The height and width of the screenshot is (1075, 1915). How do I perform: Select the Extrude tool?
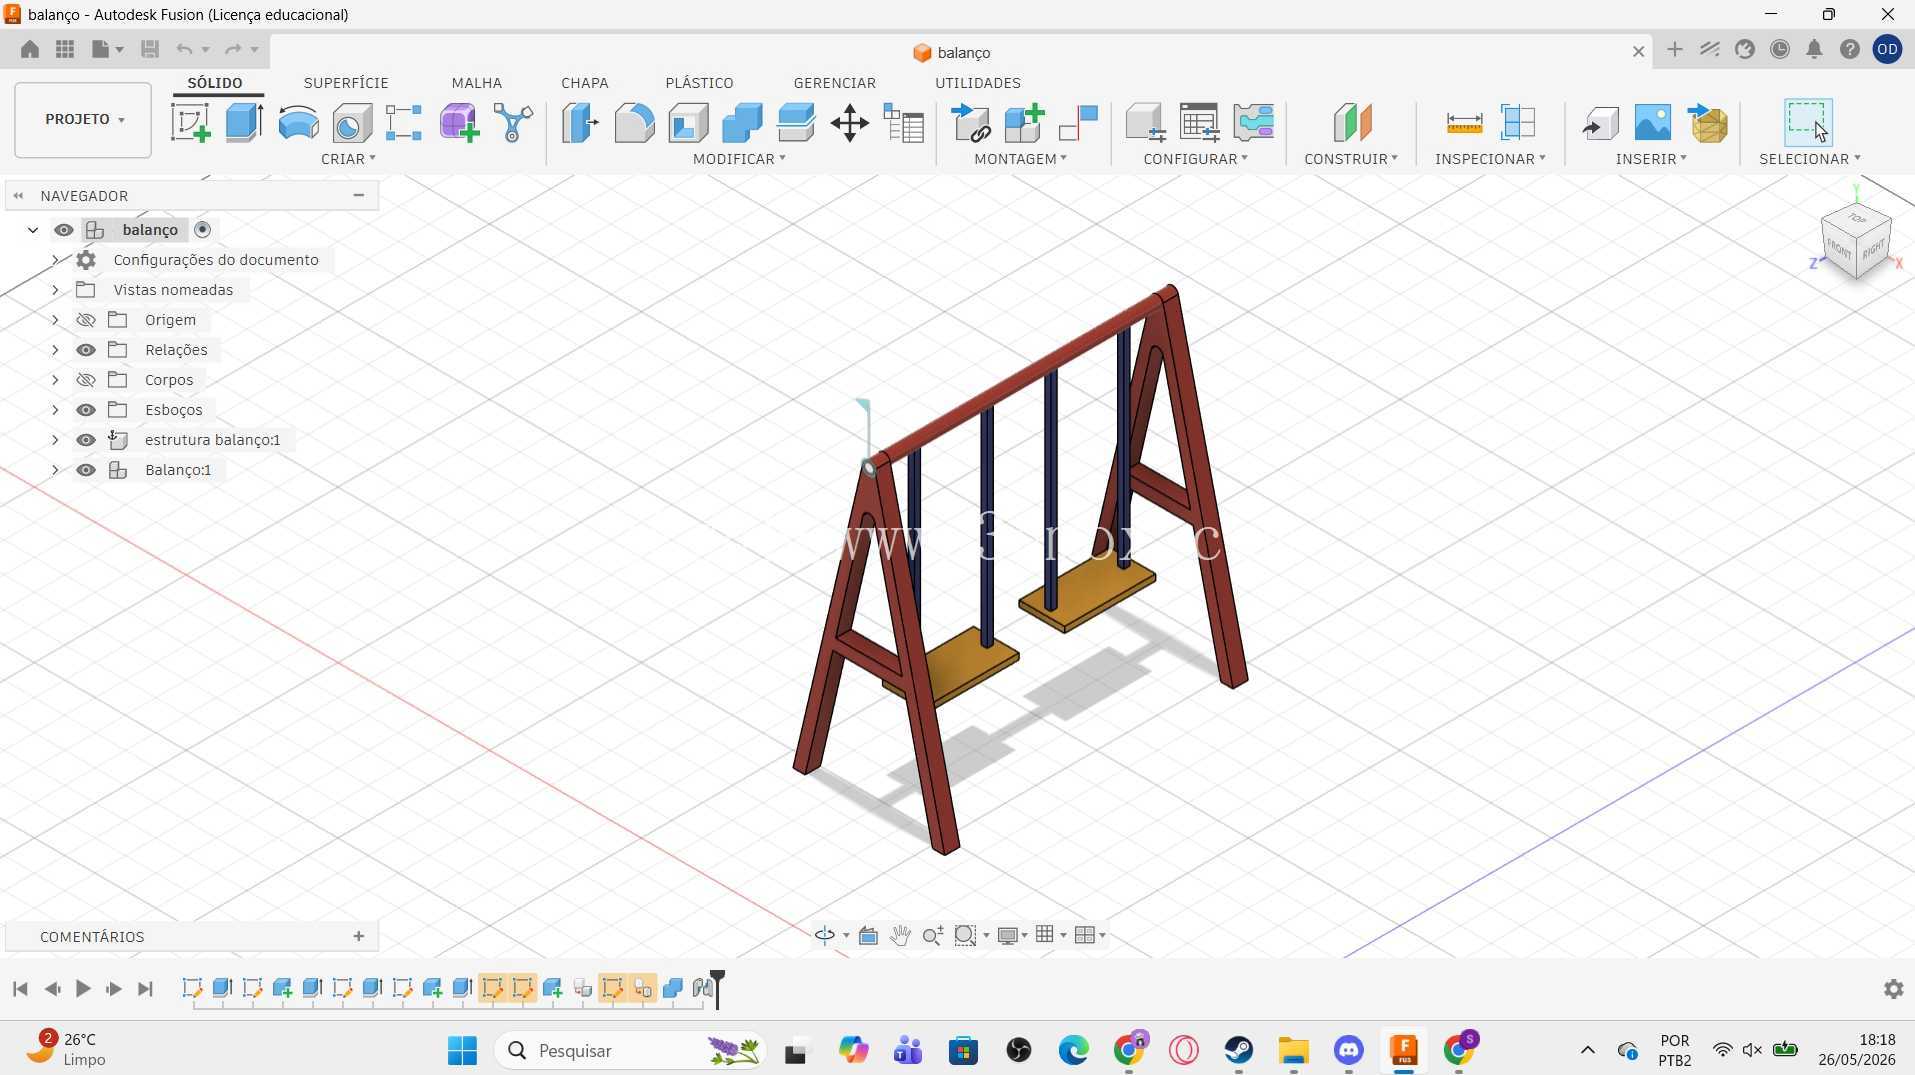[x=244, y=123]
